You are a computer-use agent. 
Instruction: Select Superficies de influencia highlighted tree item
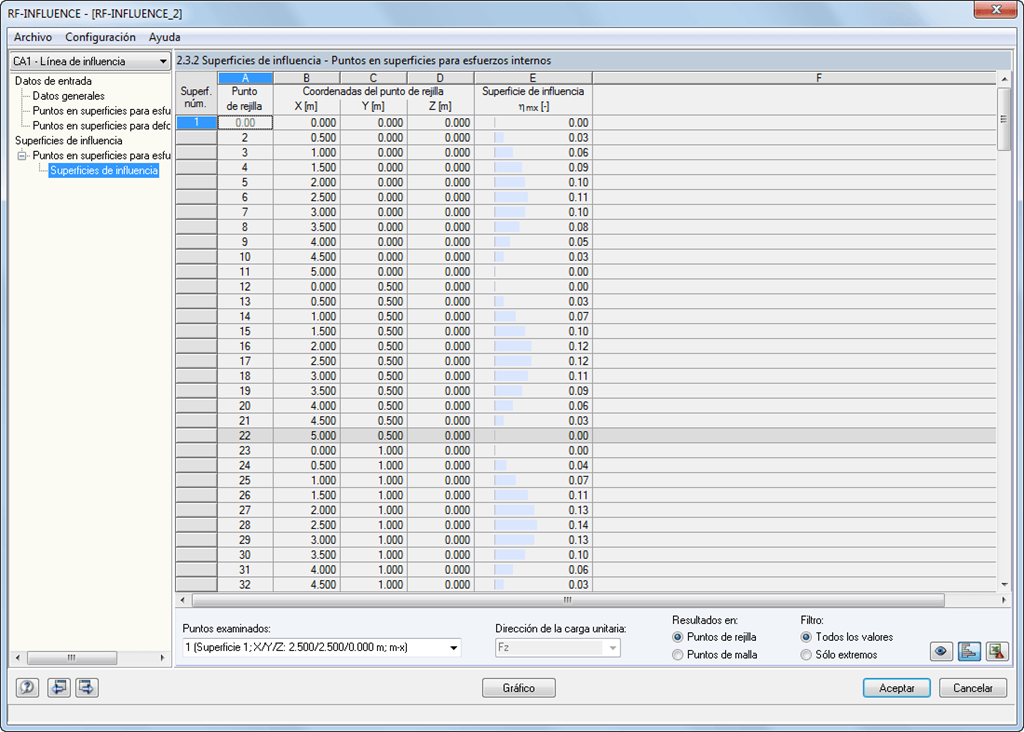[x=104, y=170]
